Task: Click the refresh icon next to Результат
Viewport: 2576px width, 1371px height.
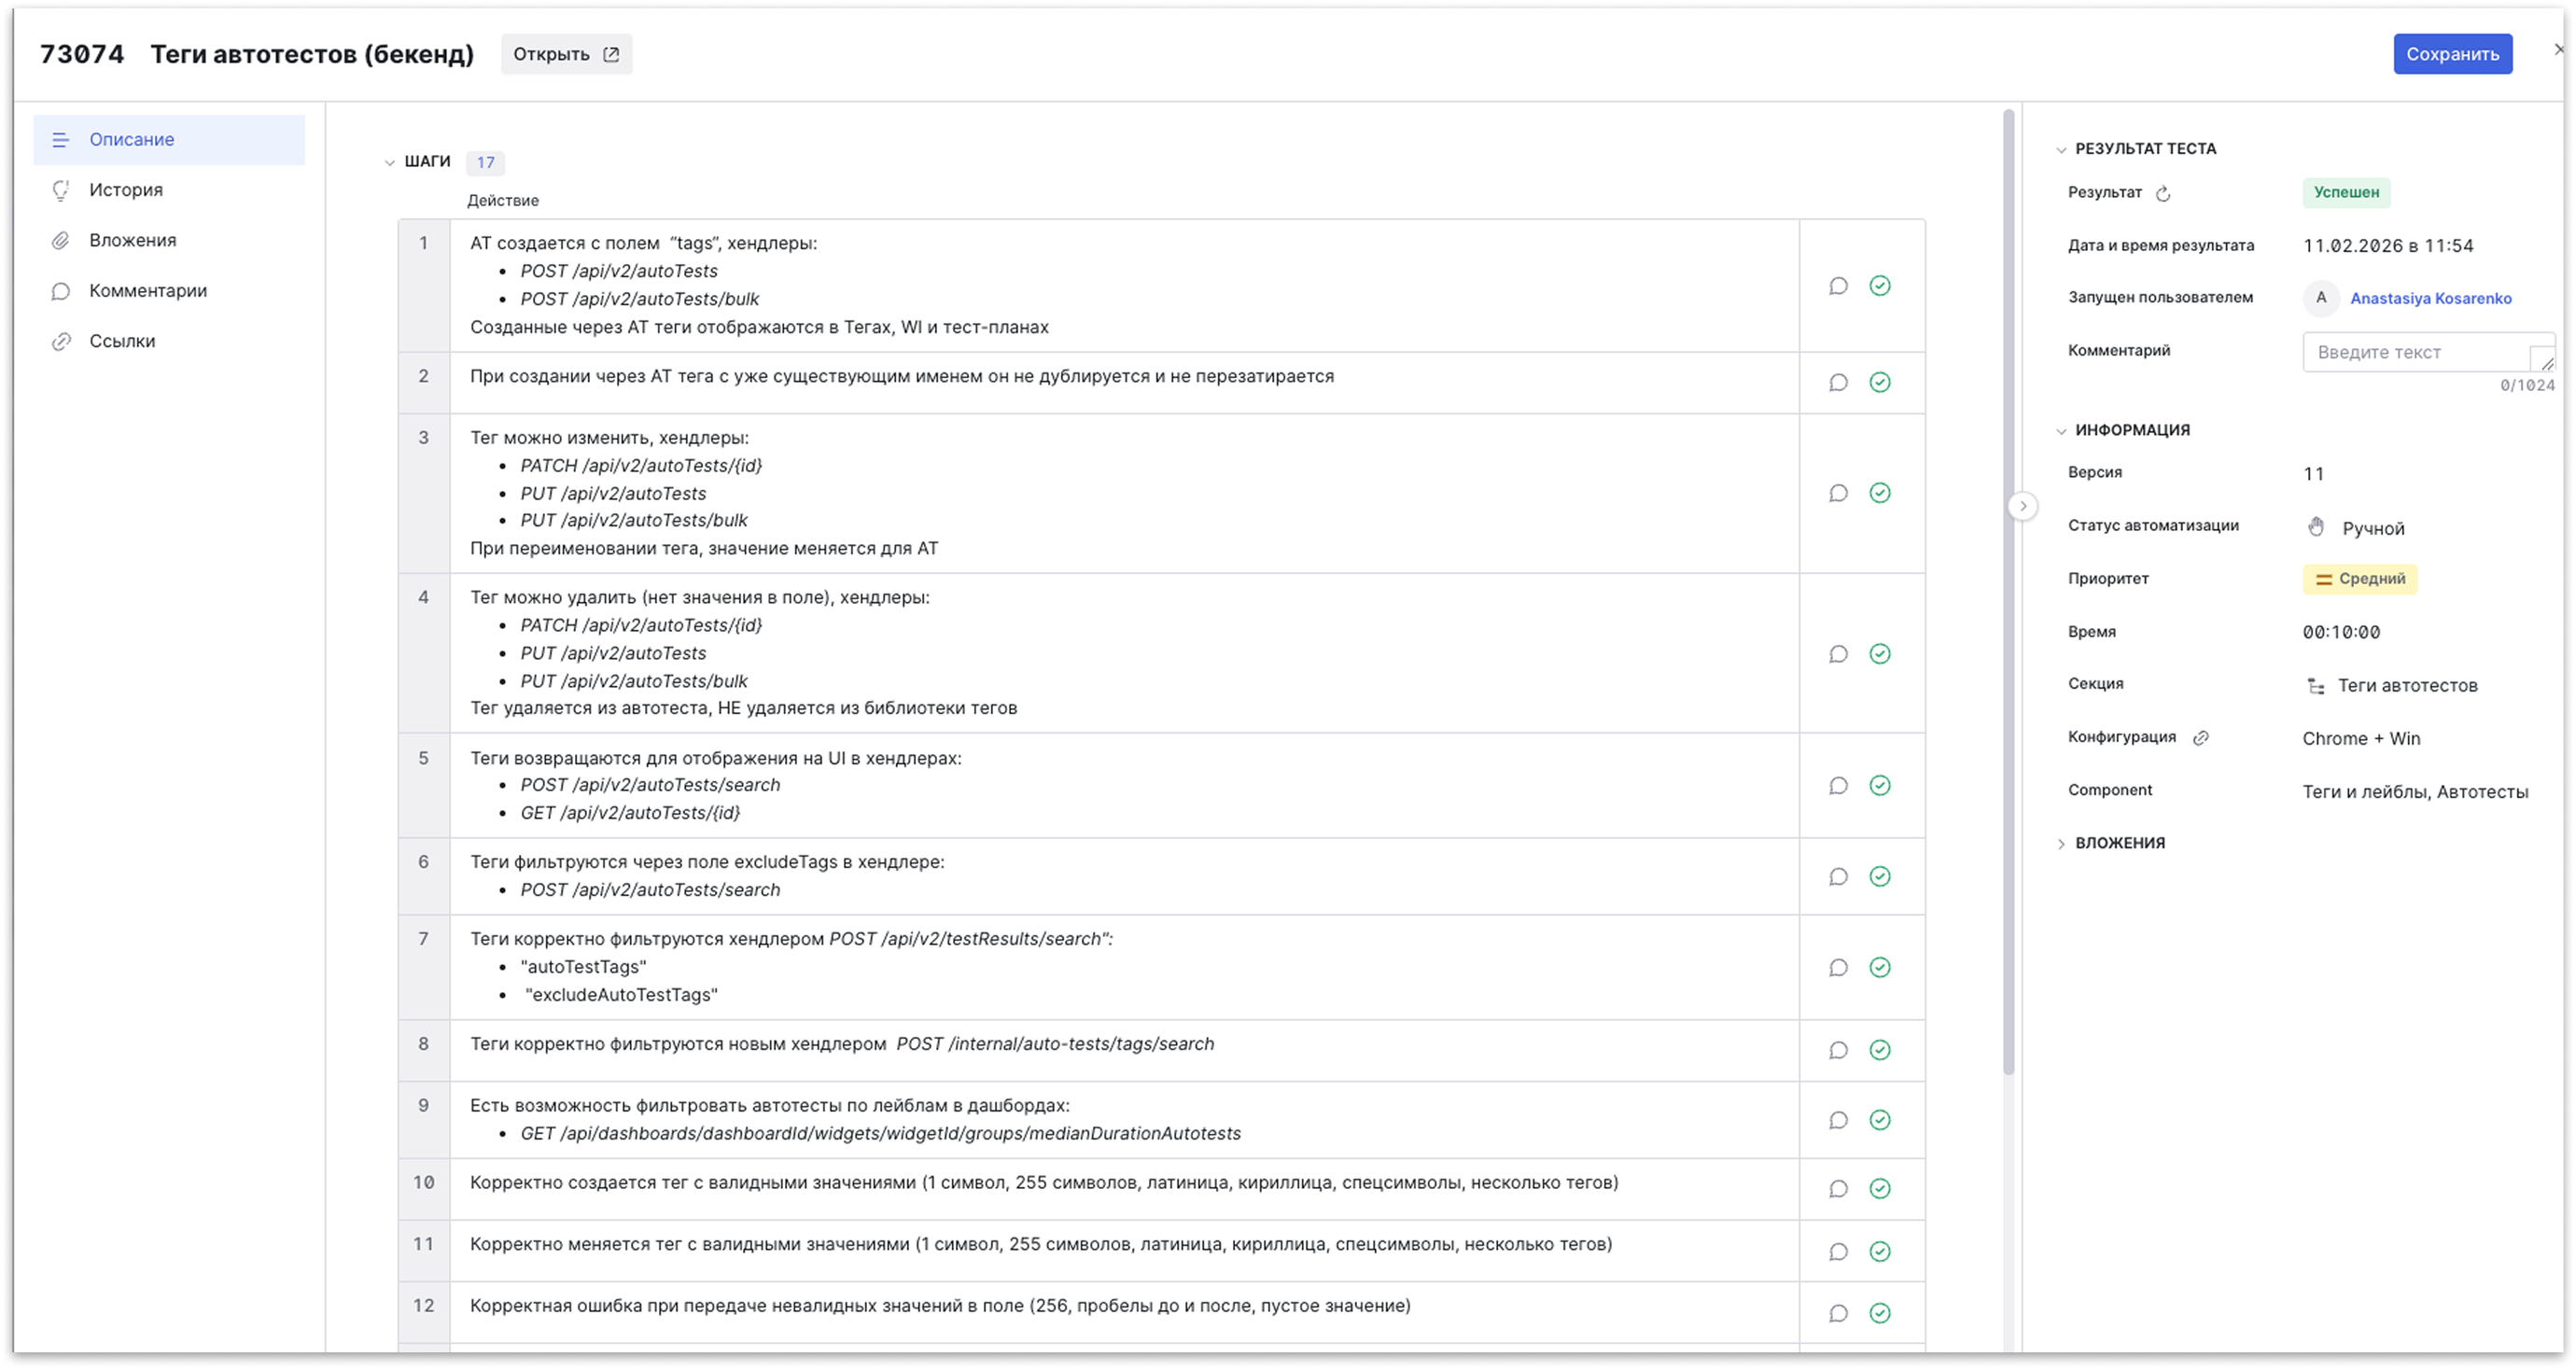Action: [x=2163, y=194]
